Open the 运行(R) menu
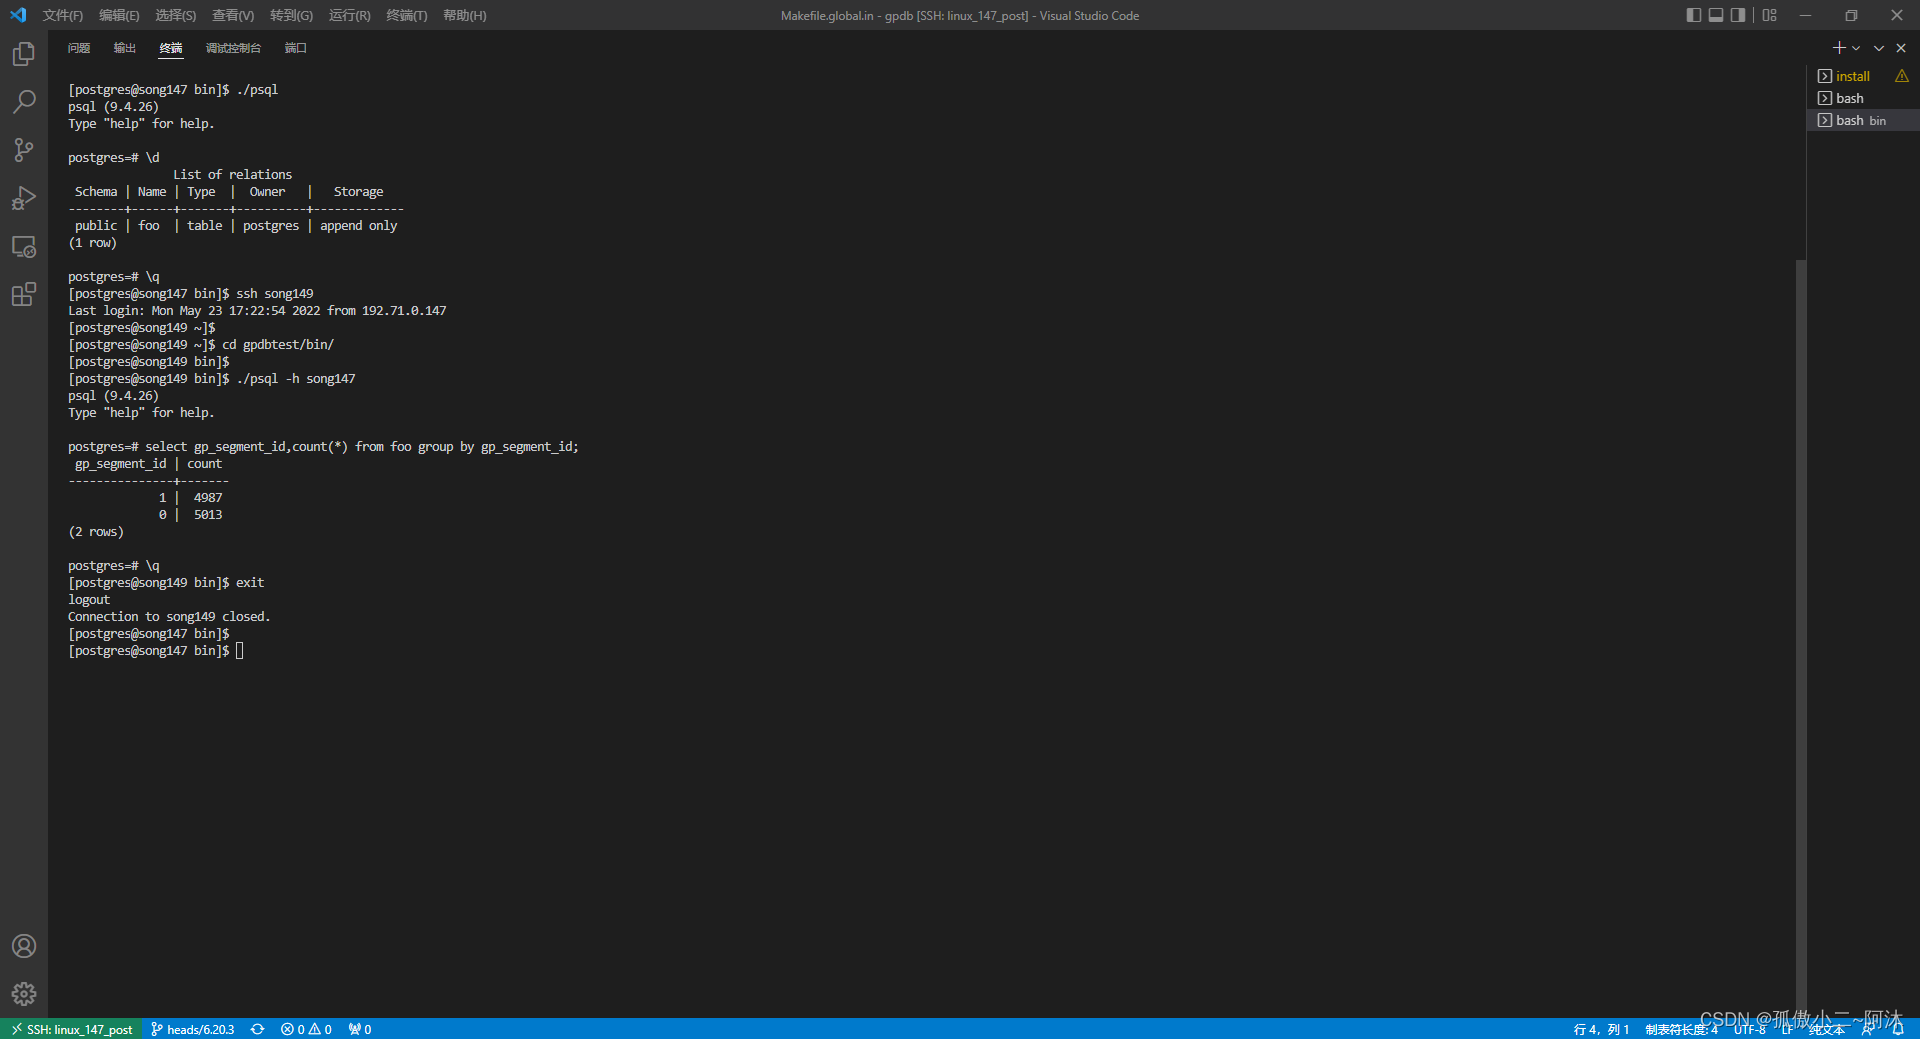 click(x=349, y=15)
